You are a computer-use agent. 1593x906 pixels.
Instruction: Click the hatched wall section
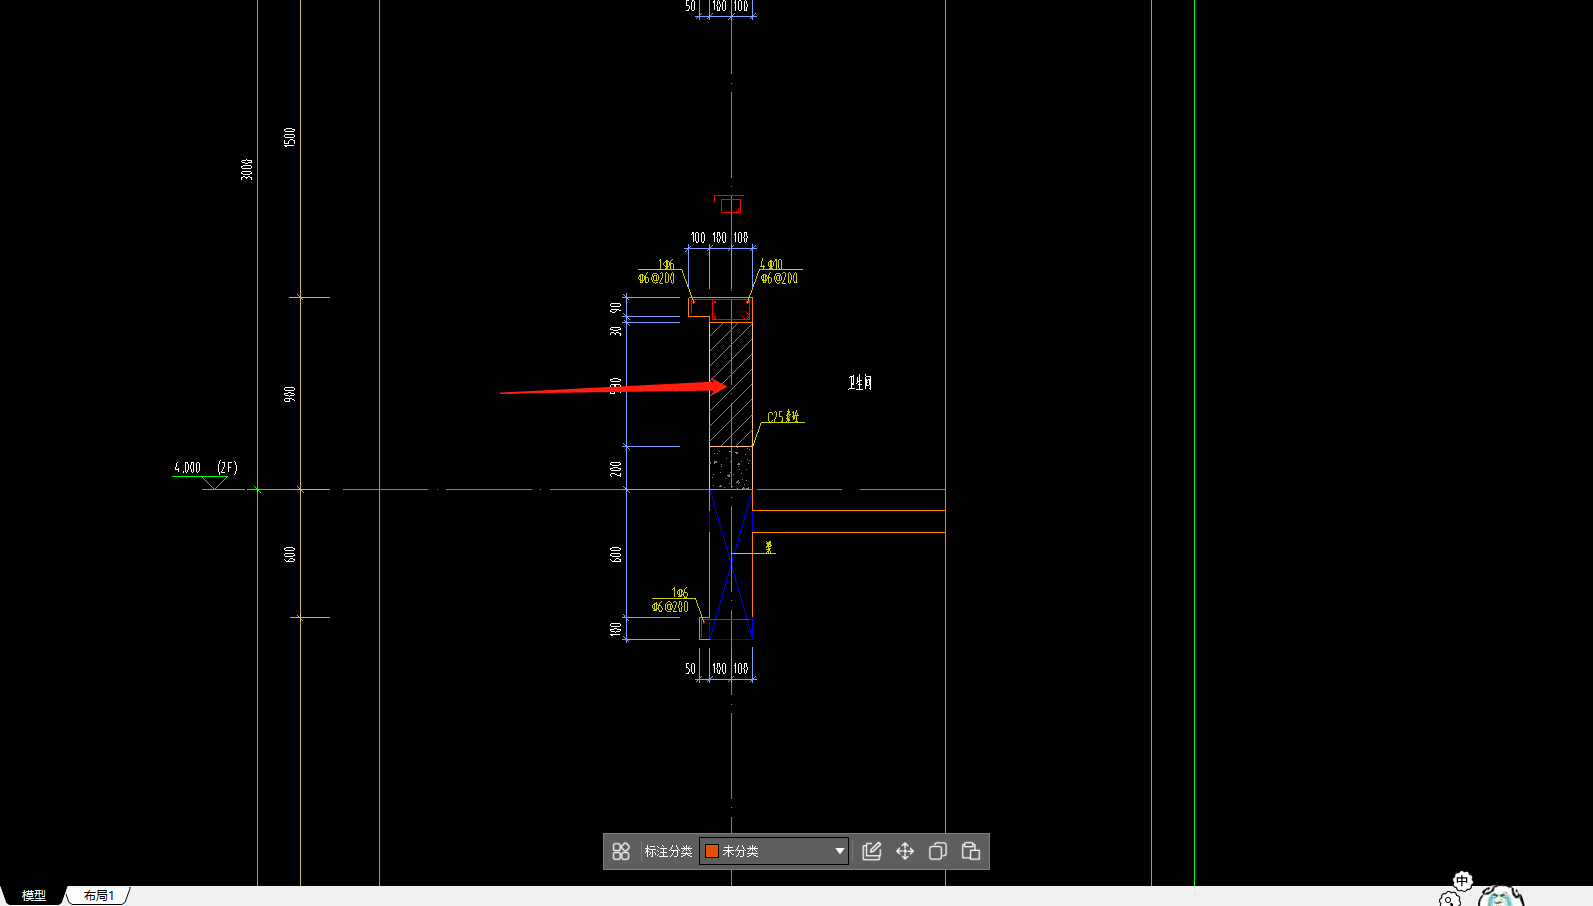point(731,384)
